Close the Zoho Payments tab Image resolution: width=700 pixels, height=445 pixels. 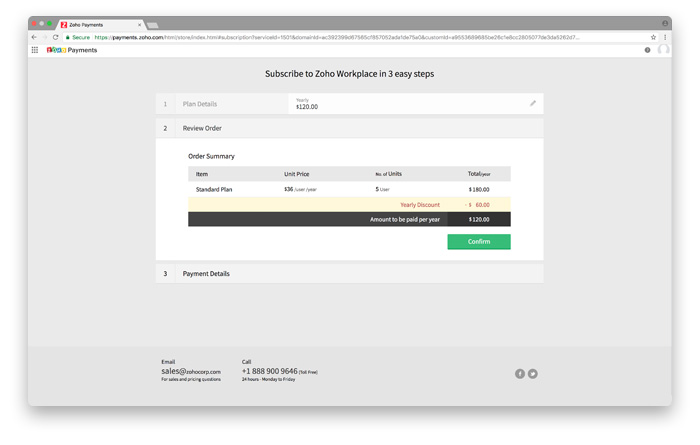pyautogui.click(x=139, y=25)
